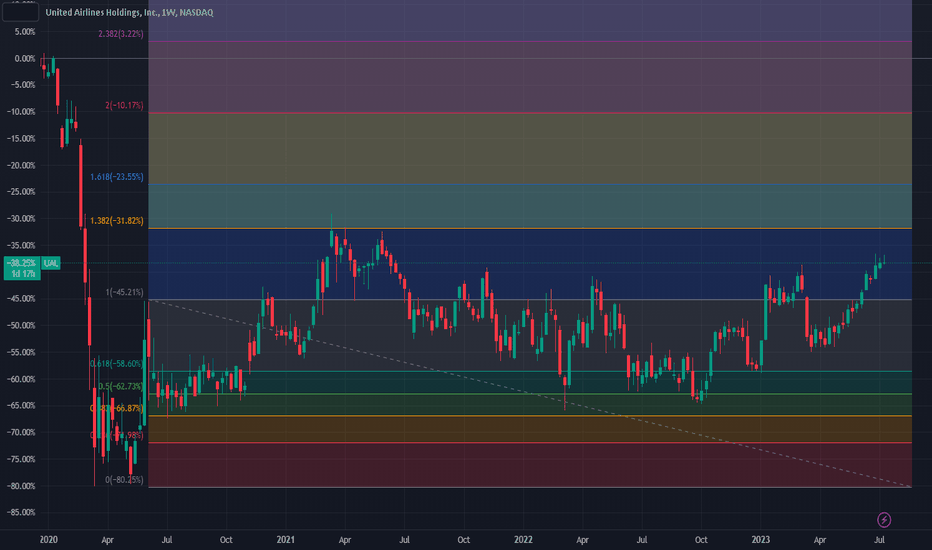Screen dimensions: 932x550
Task: Select the 1.382(-31.82%) Fibonacci level label
Action: (x=116, y=221)
